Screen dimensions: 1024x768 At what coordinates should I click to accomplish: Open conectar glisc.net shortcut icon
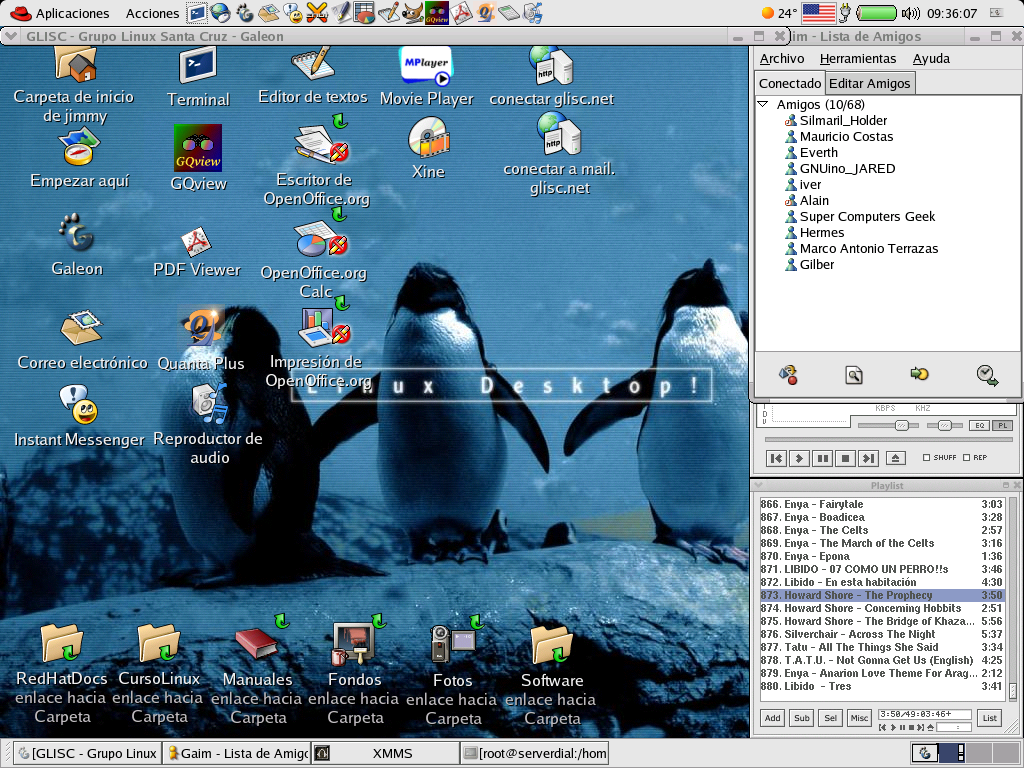click(x=551, y=65)
